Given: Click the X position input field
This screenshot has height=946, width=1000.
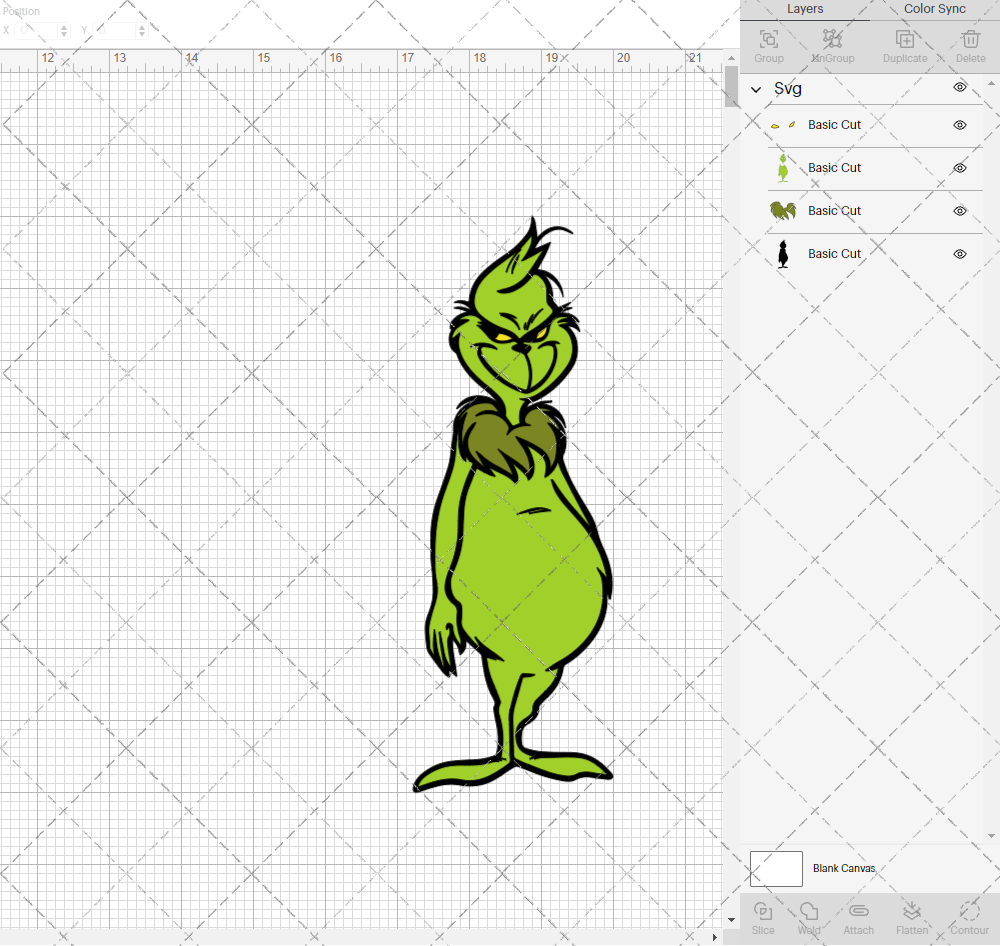Looking at the screenshot, I should (37, 30).
